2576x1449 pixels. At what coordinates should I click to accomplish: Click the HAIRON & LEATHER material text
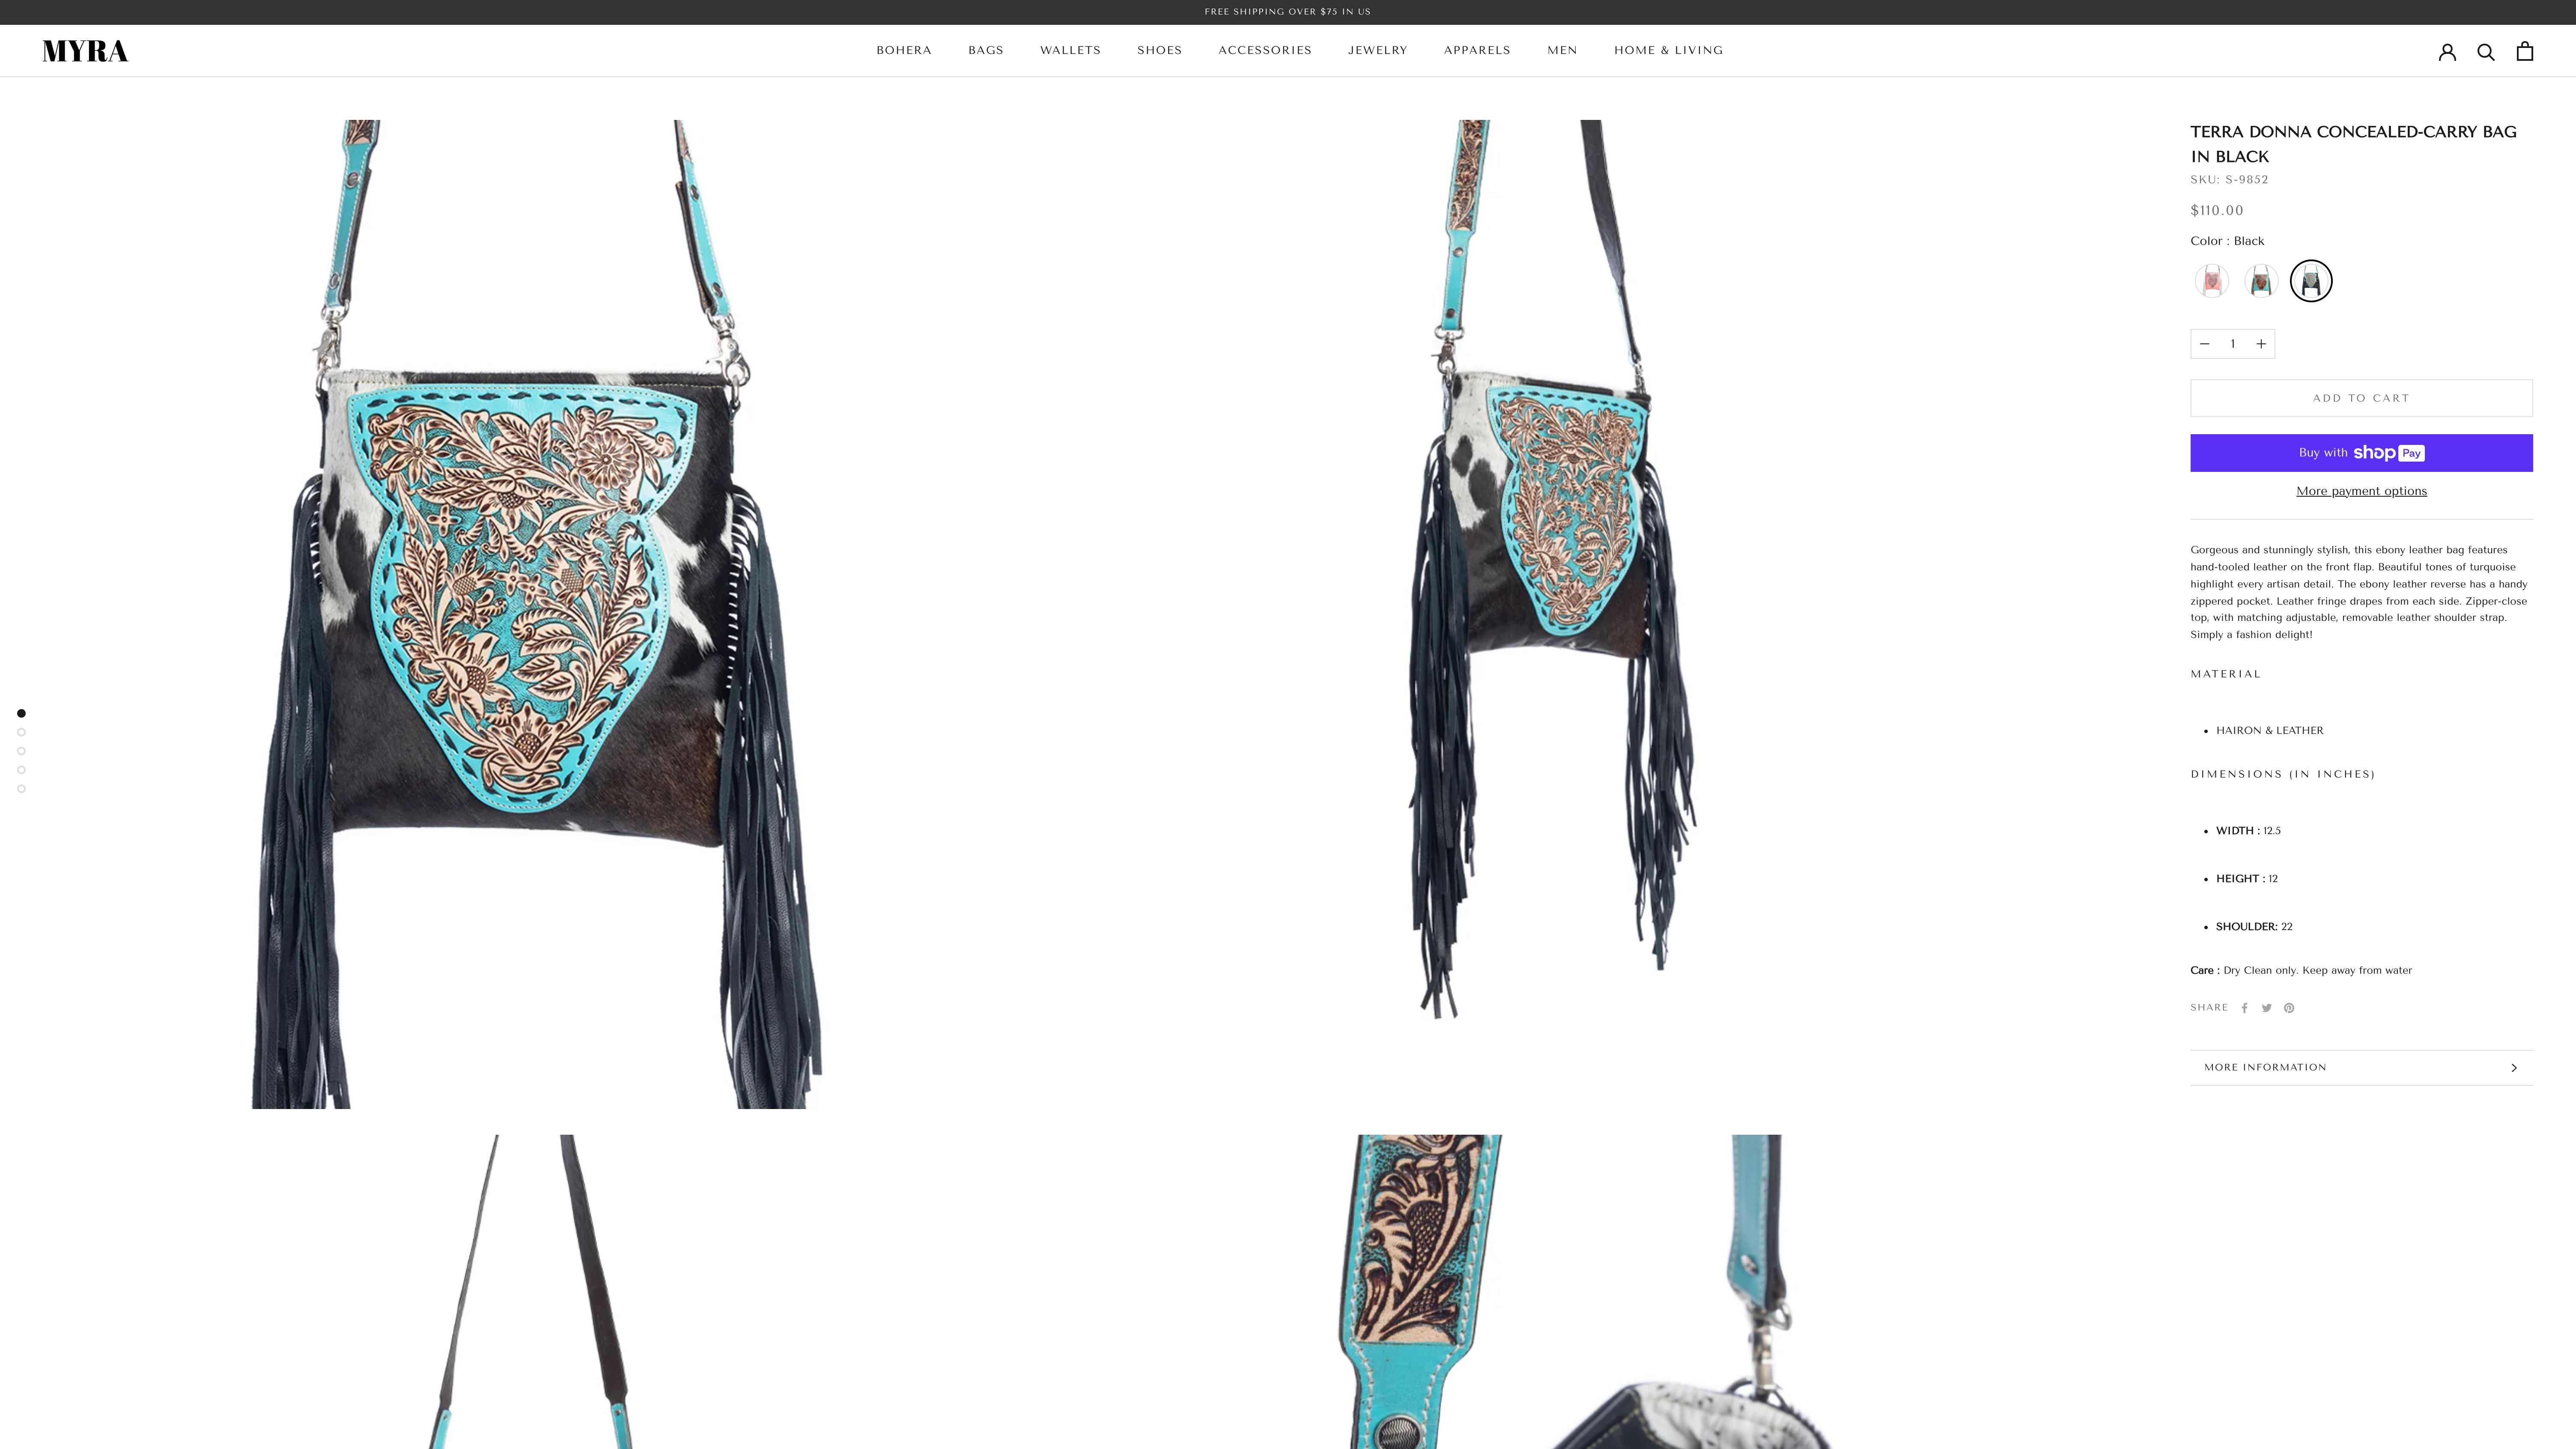pyautogui.click(x=2269, y=731)
